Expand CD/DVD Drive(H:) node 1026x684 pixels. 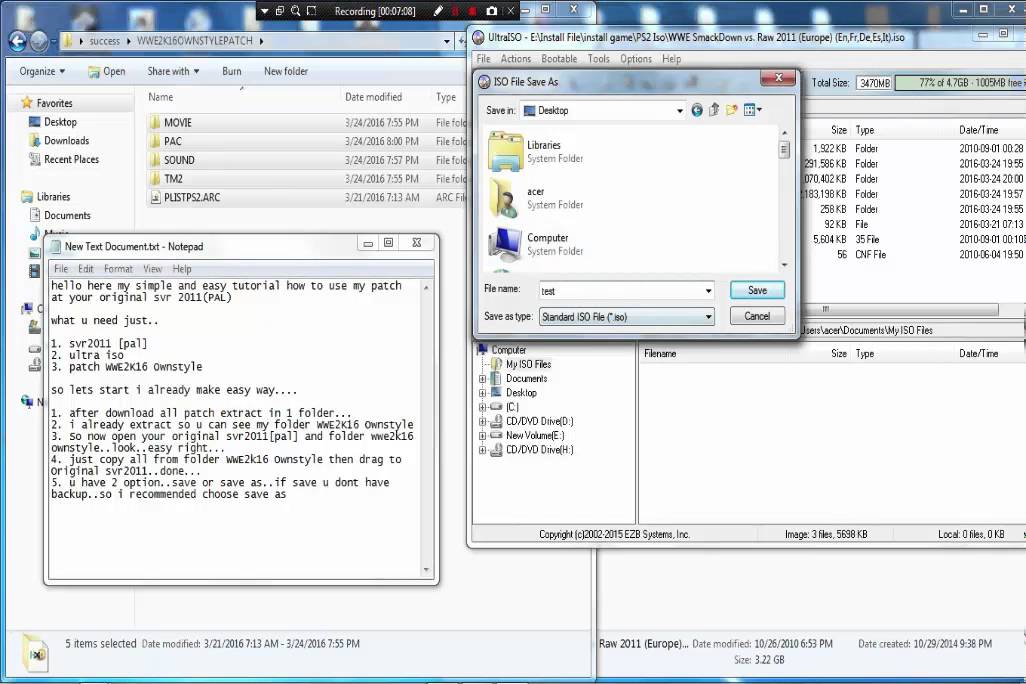pyautogui.click(x=482, y=450)
